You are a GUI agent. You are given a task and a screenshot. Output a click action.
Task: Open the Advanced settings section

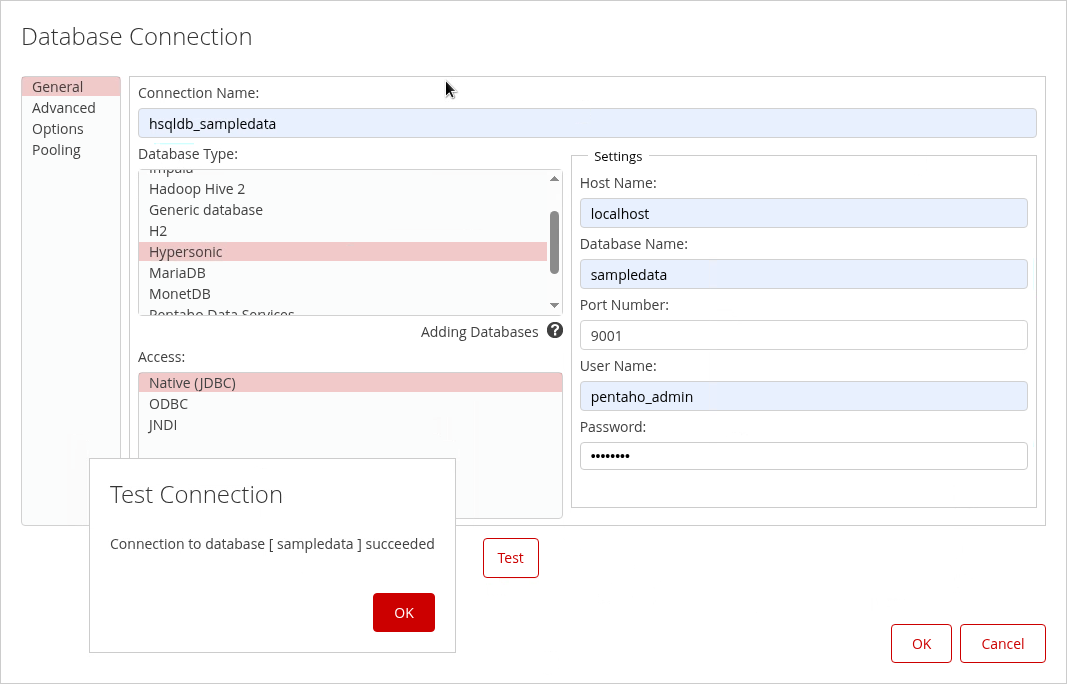point(64,108)
